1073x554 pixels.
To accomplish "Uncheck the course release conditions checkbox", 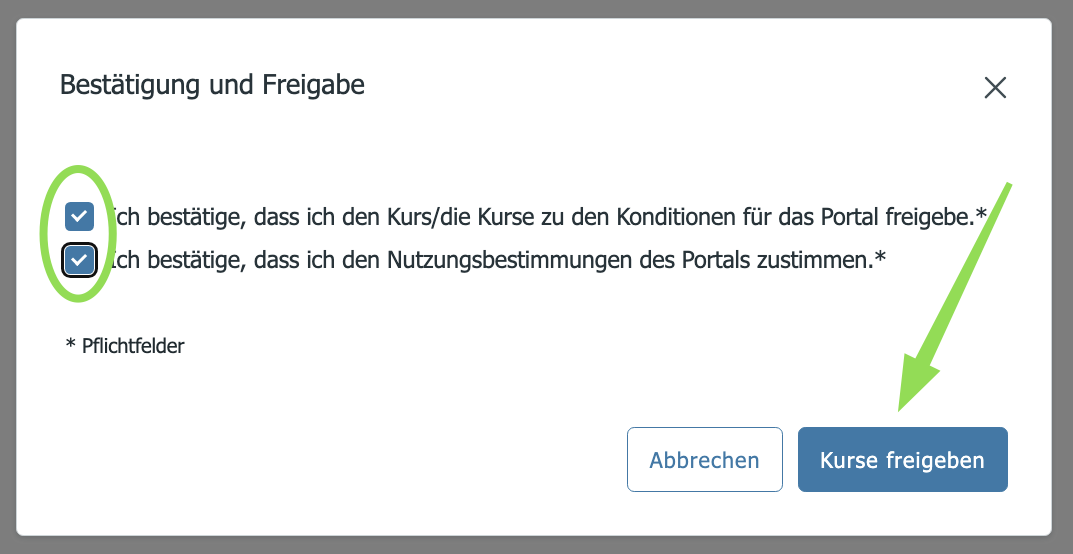I will [79, 216].
